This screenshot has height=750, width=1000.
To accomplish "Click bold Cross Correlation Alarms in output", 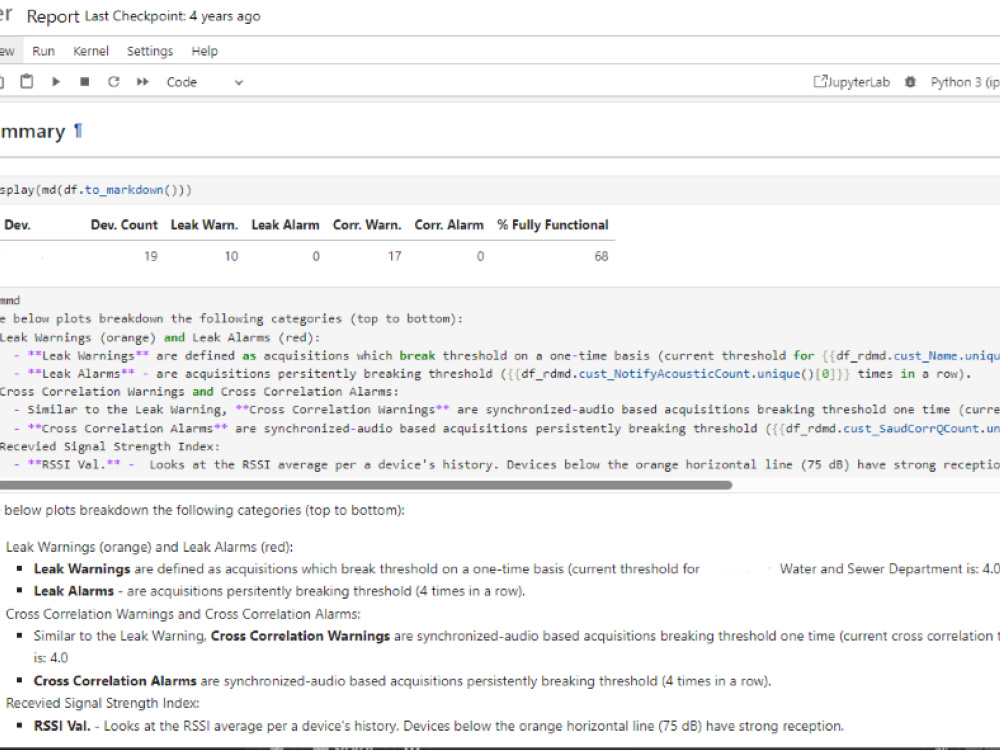I will pos(115,681).
